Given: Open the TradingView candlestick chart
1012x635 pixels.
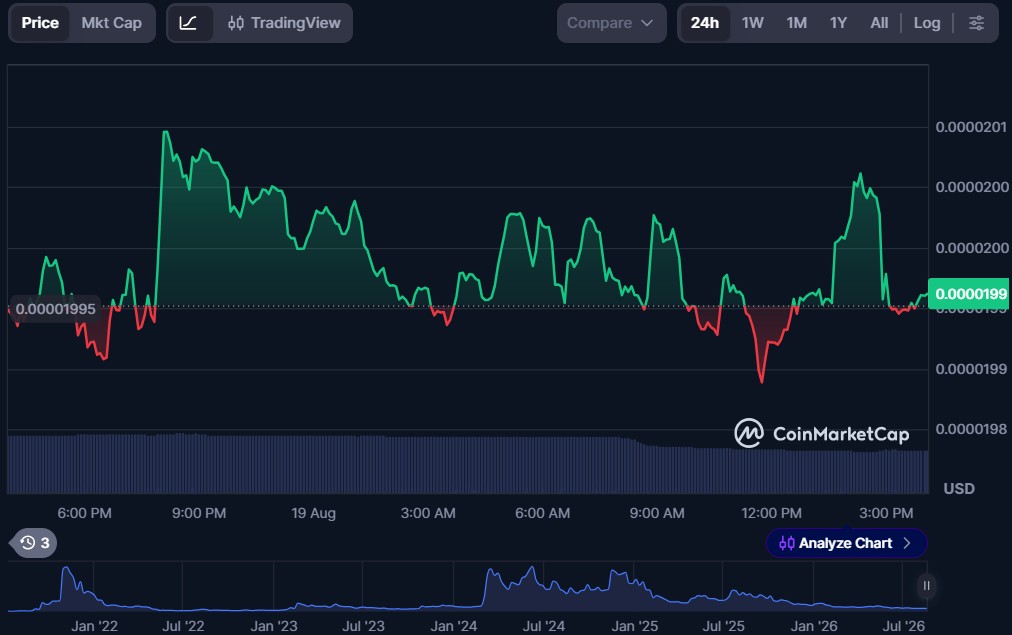Looking at the screenshot, I should (284, 23).
